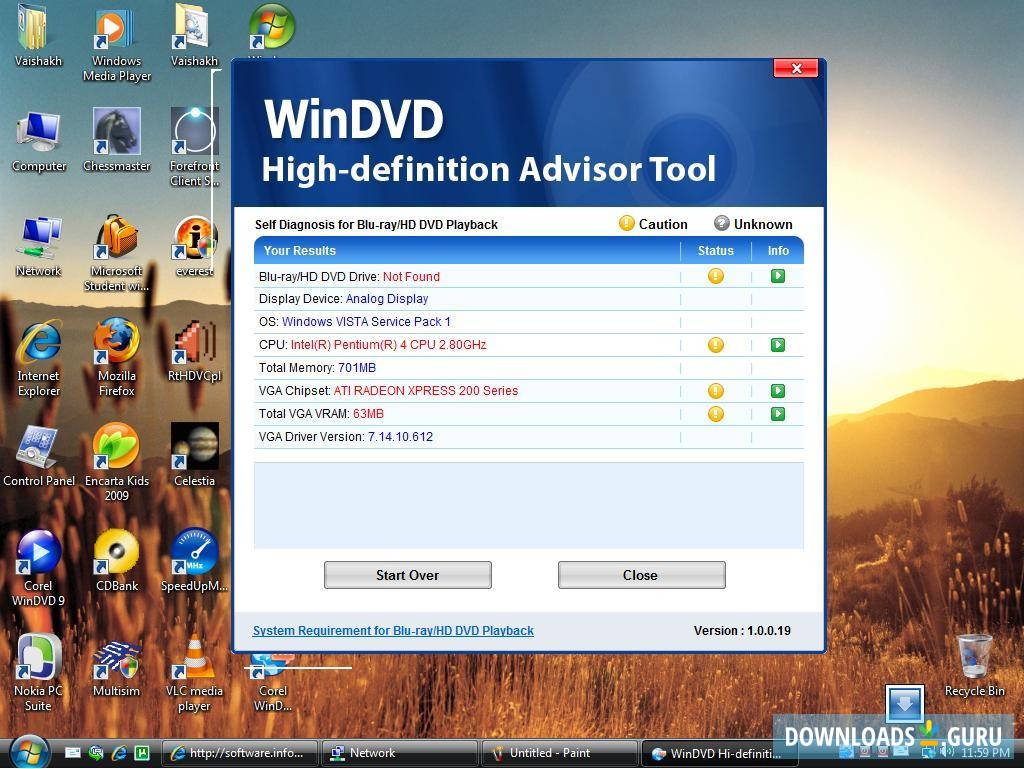Image resolution: width=1024 pixels, height=769 pixels.
Task: Click caution status icon for Blu-ray drive
Action: tap(716, 276)
